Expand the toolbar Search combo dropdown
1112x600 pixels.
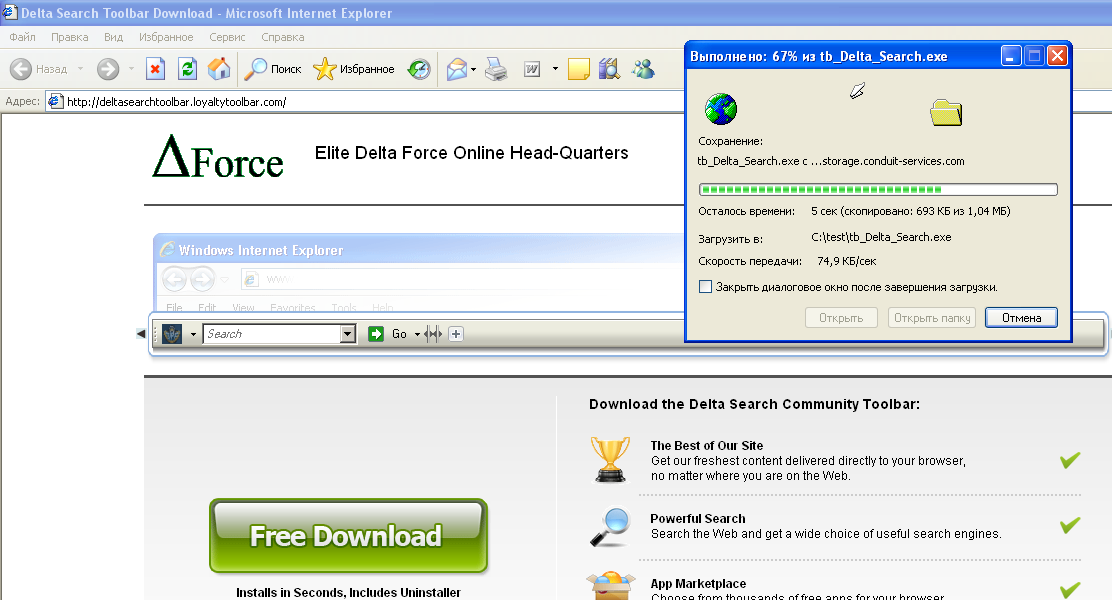[x=348, y=333]
